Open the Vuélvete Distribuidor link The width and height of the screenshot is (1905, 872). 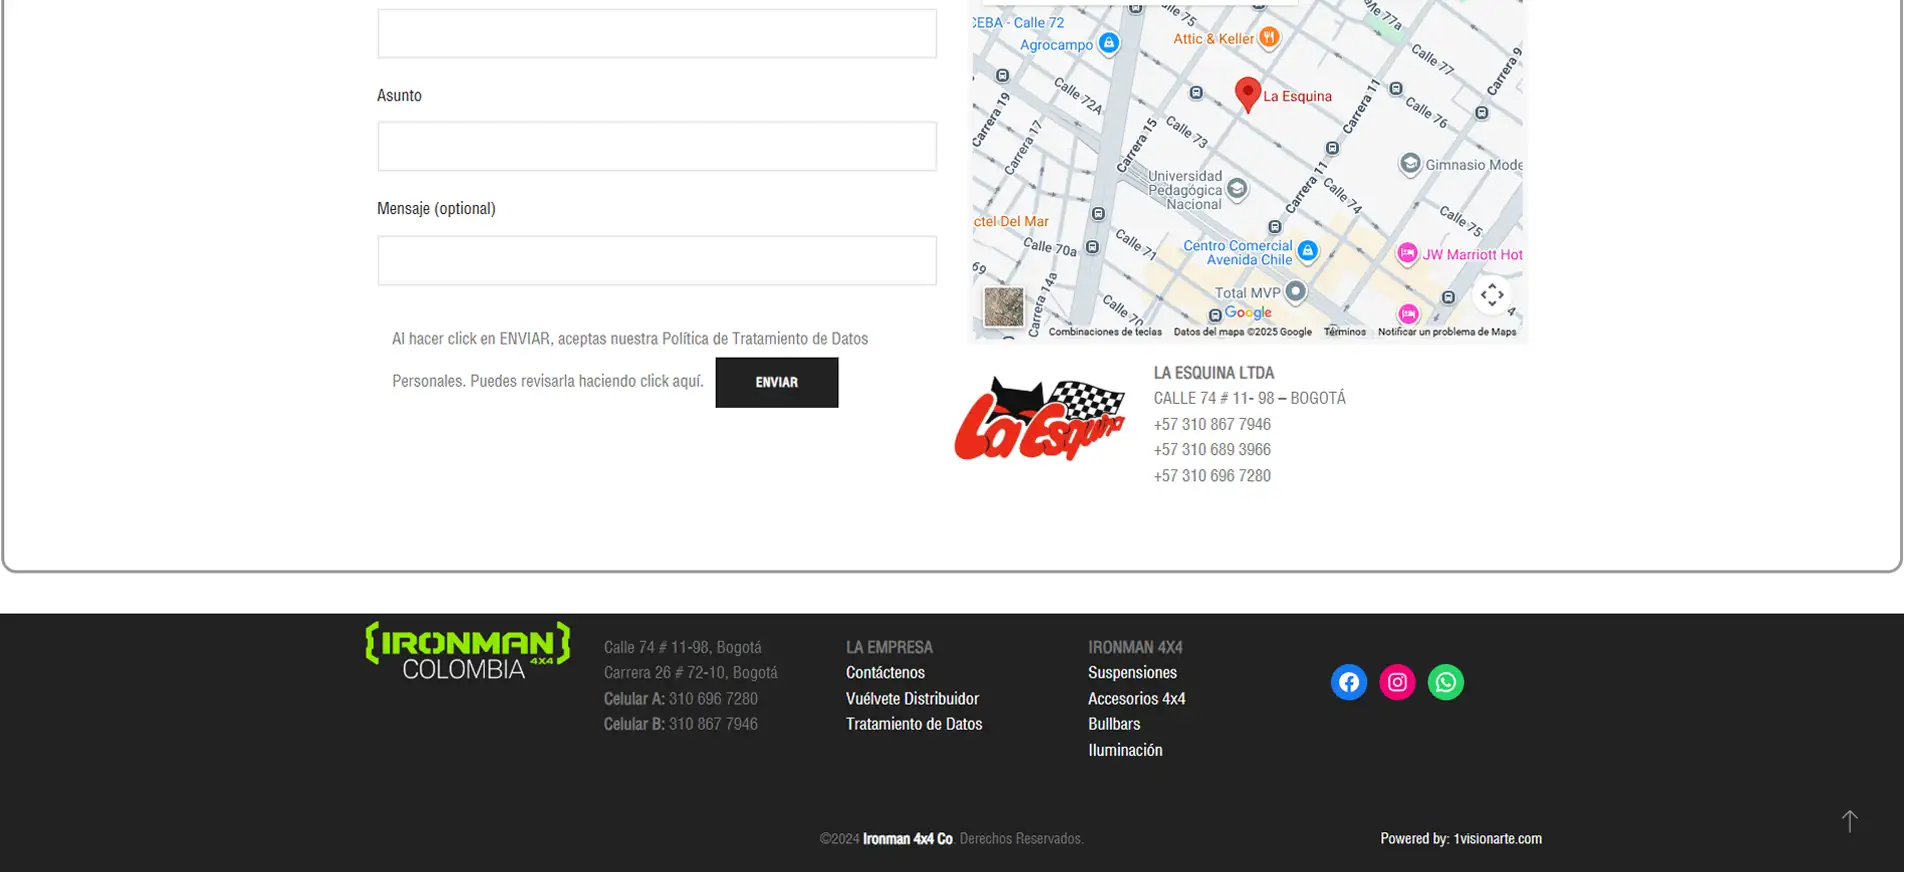(x=912, y=699)
